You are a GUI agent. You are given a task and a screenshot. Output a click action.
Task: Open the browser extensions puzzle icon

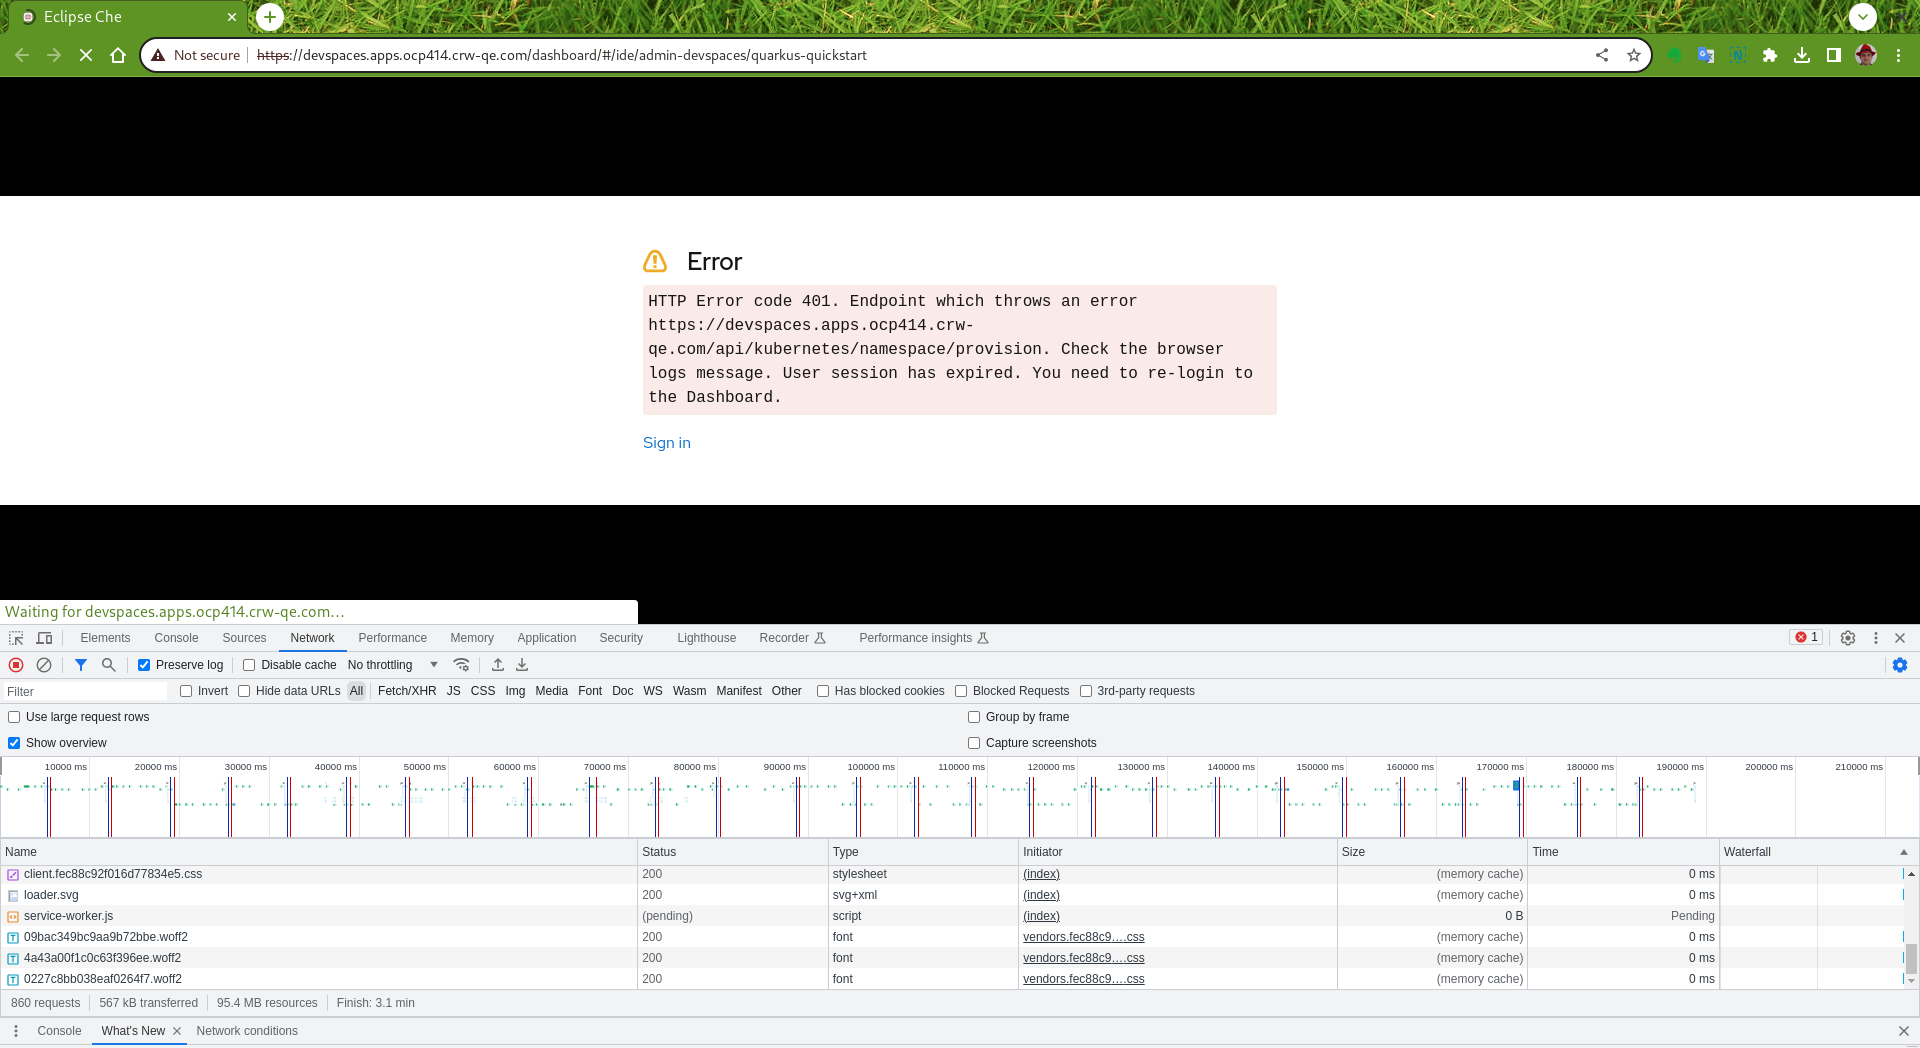pyautogui.click(x=1770, y=55)
